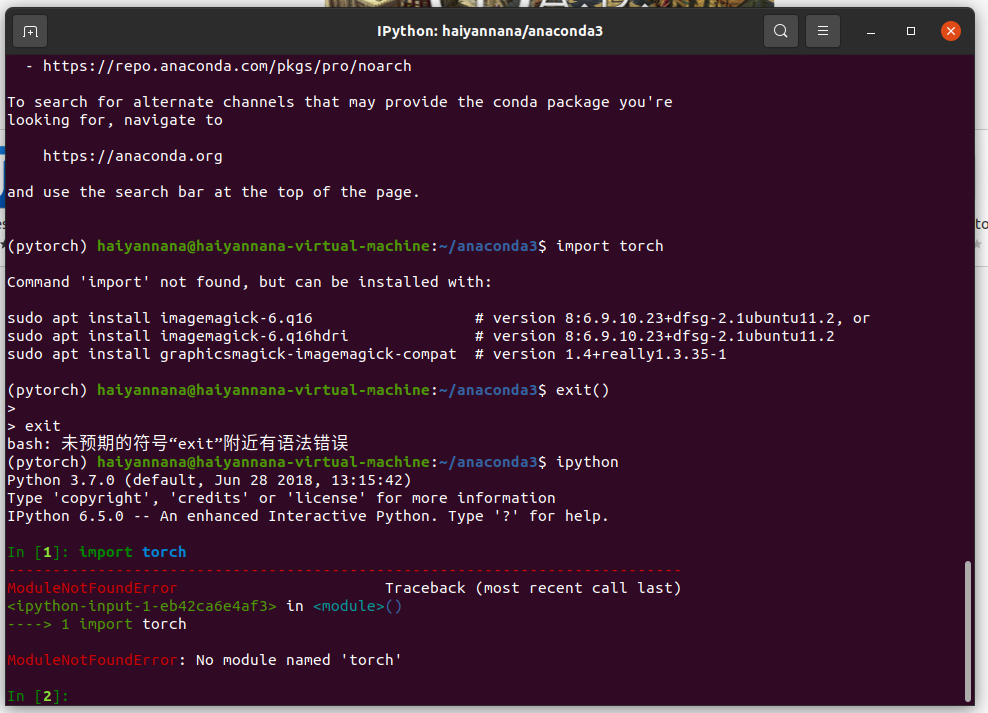Open the terminal hamburger menu
The height and width of the screenshot is (713, 988).
(822, 31)
